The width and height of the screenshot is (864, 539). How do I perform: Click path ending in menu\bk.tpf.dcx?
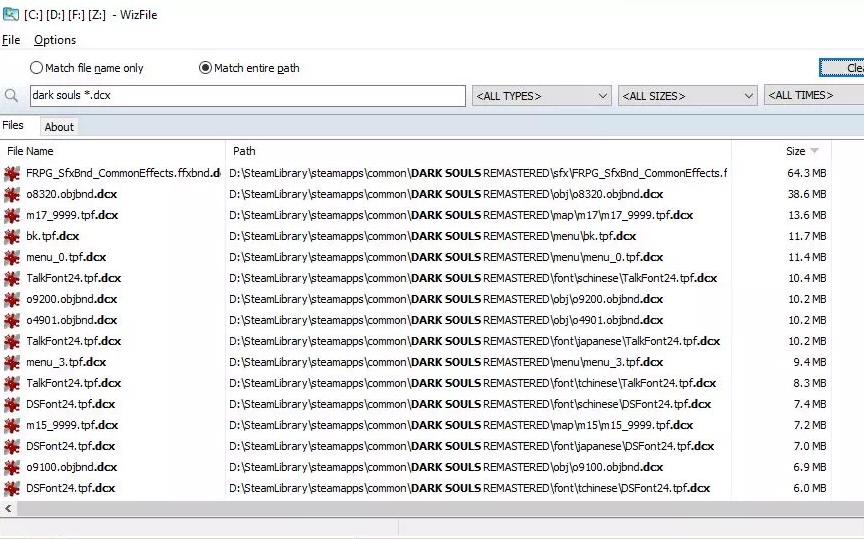click(433, 236)
